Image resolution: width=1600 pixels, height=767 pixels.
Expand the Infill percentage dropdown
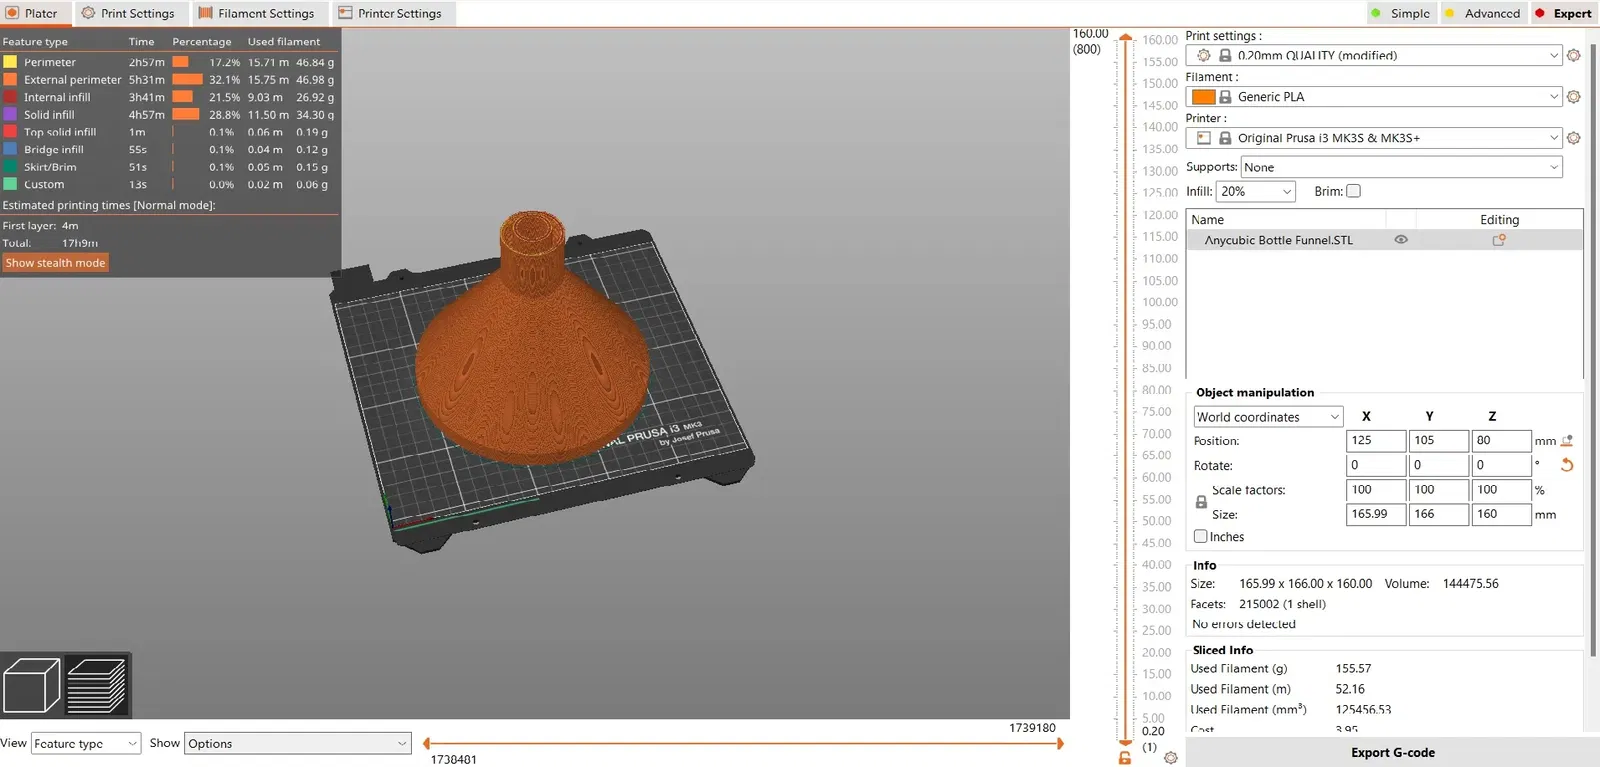(1256, 191)
